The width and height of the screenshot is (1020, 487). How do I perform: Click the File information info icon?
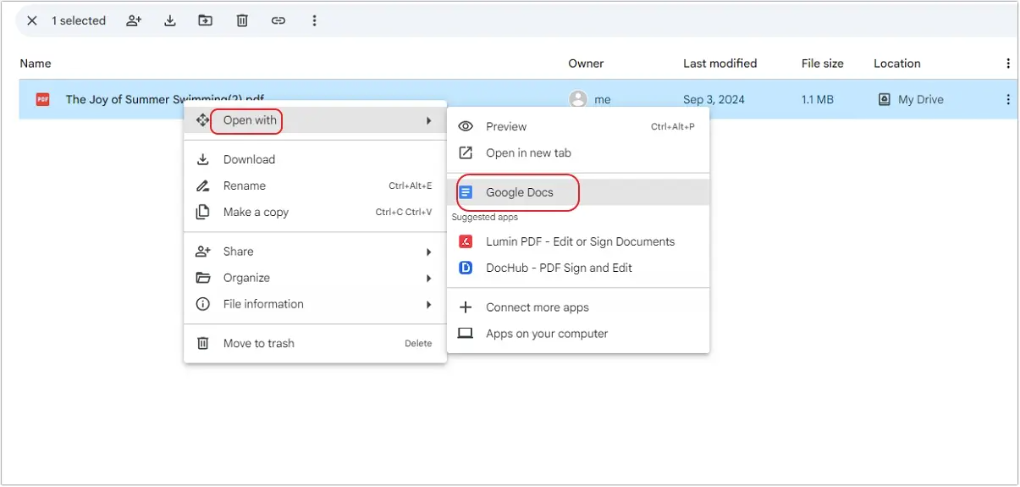tap(203, 304)
